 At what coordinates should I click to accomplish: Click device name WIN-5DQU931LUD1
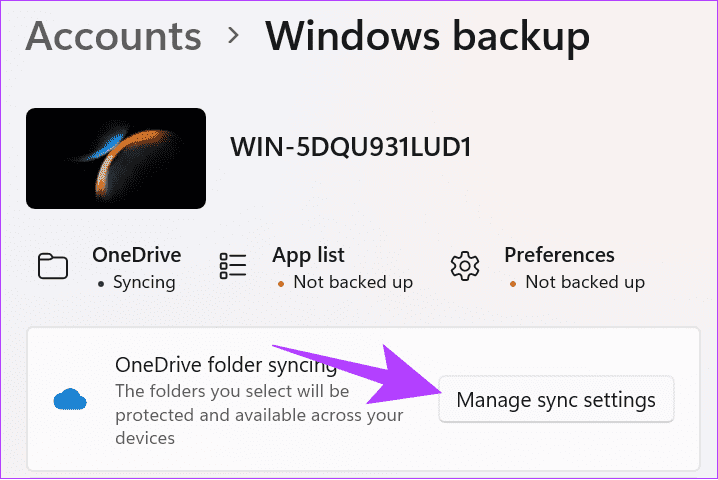point(351,147)
